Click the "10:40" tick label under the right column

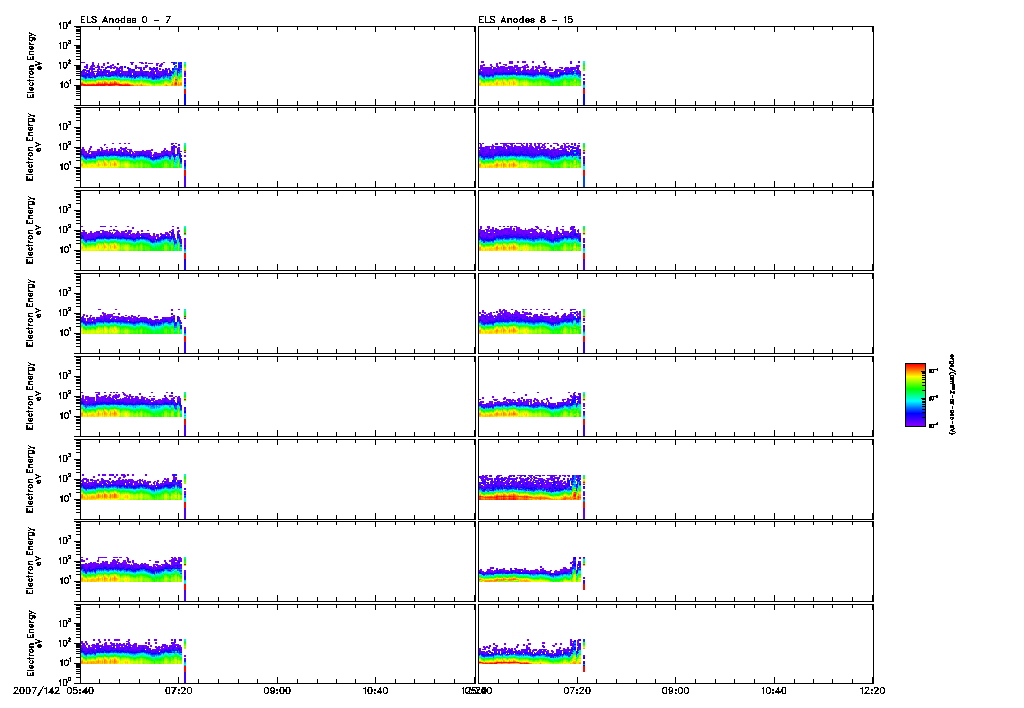tap(774, 690)
